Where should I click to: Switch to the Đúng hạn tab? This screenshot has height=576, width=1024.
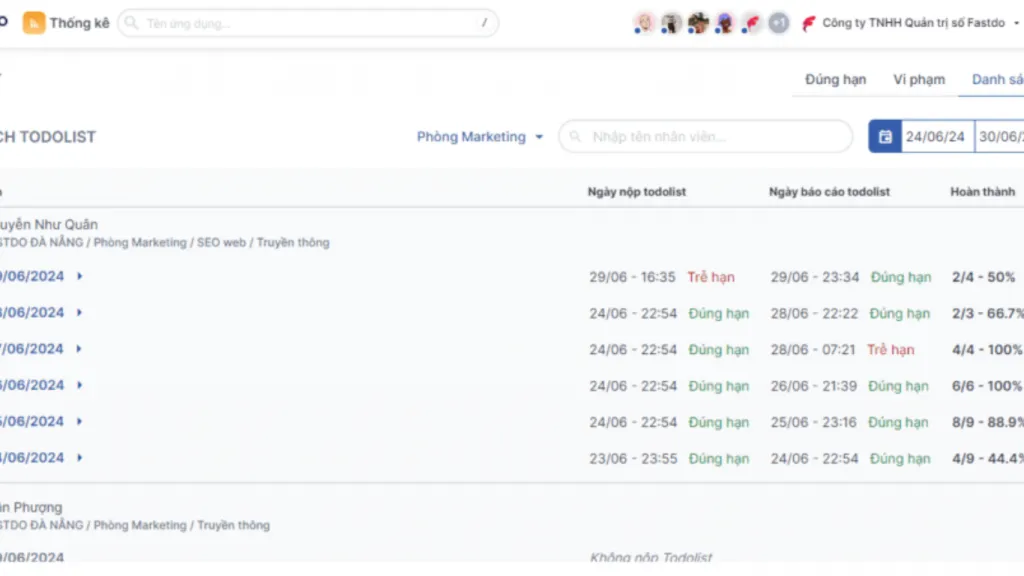pos(835,80)
